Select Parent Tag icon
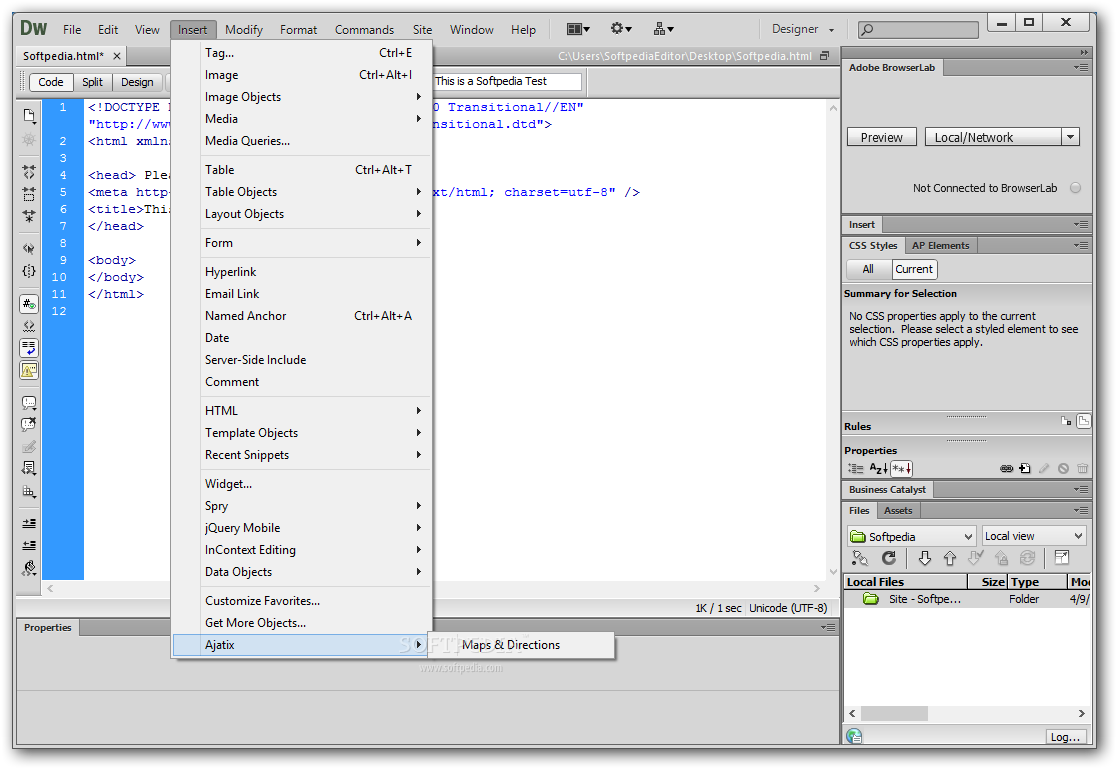Image resolution: width=1117 pixels, height=769 pixels. pyautogui.click(x=28, y=249)
